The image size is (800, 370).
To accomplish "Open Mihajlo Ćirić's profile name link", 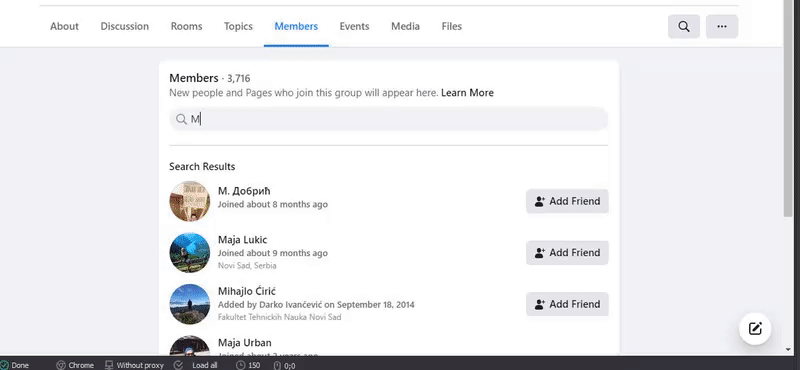I will coord(247,291).
